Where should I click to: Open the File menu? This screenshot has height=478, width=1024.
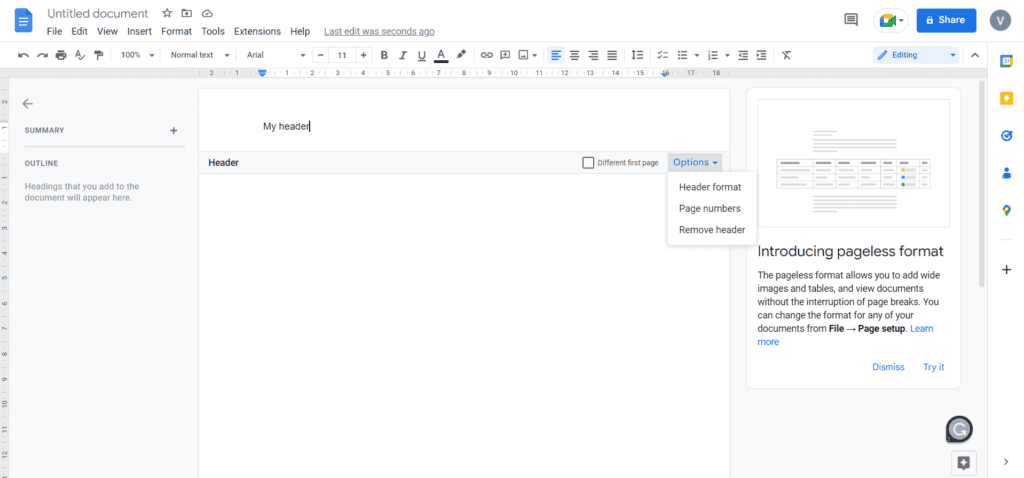pos(54,31)
